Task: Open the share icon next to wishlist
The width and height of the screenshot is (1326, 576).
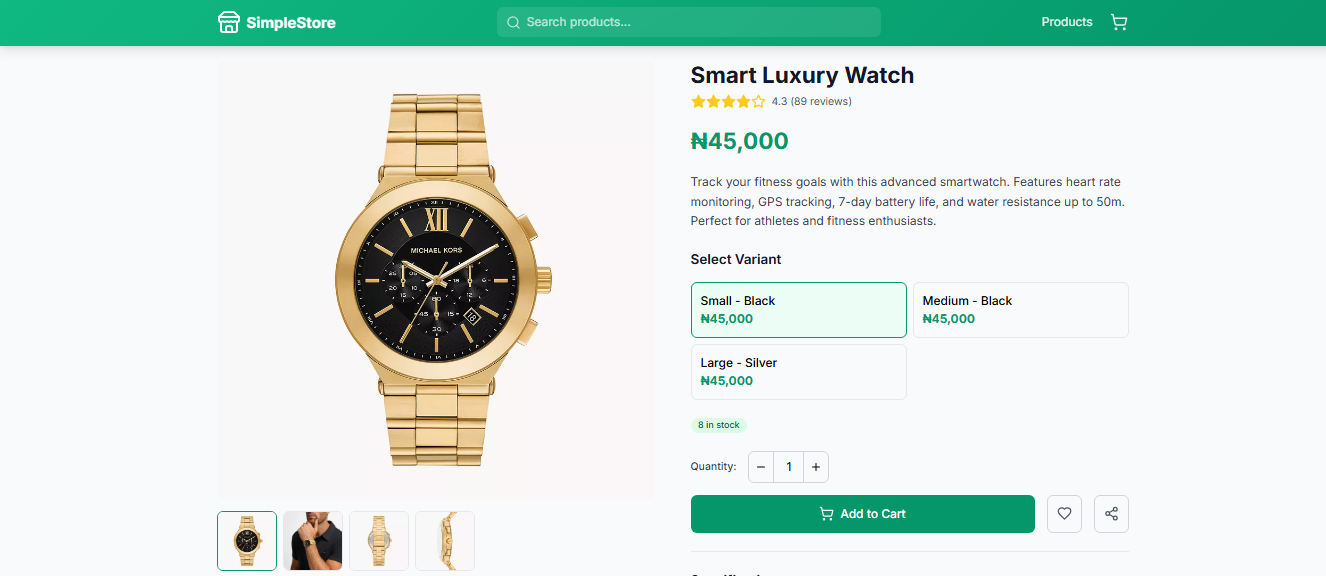Action: tap(1111, 513)
